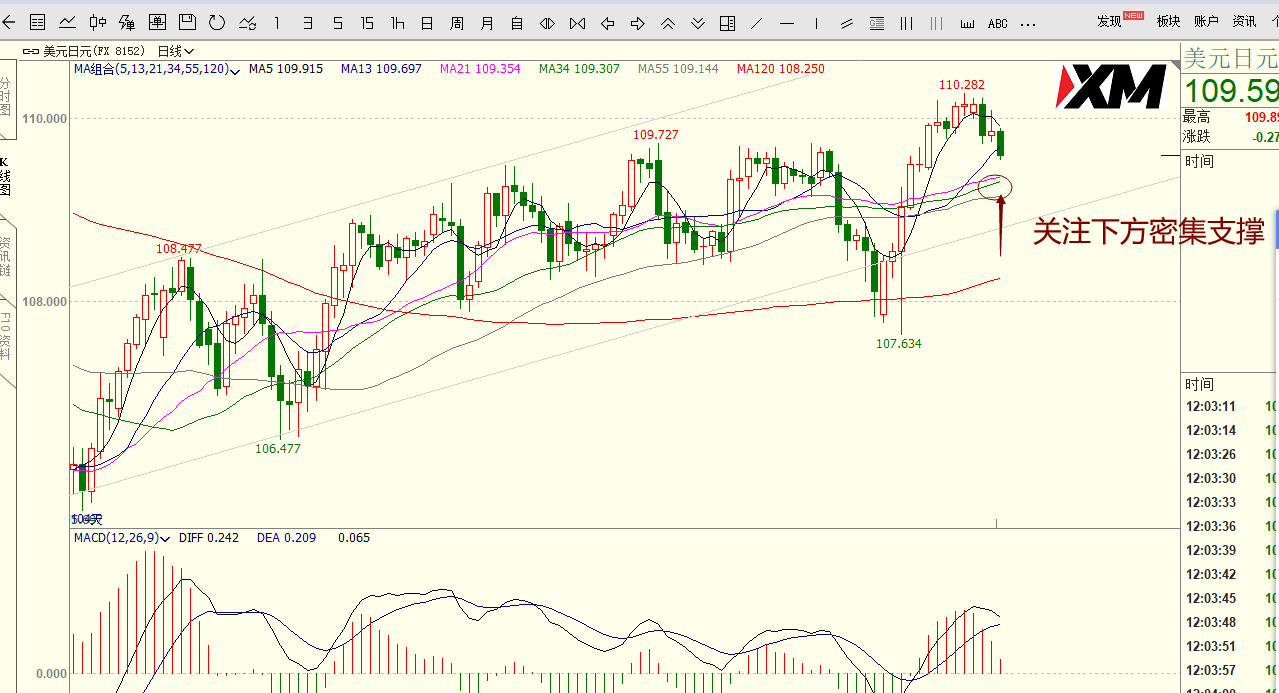This screenshot has width=1279, height=693.
Task: Select the parallel channel lines tool
Action: [847, 22]
